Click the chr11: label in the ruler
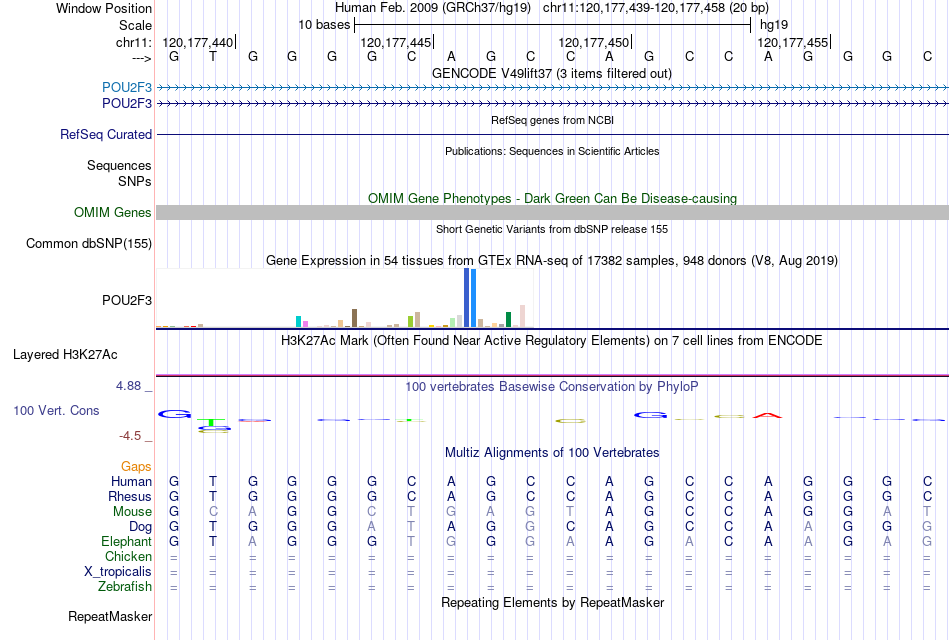950x640 pixels. tap(134, 42)
